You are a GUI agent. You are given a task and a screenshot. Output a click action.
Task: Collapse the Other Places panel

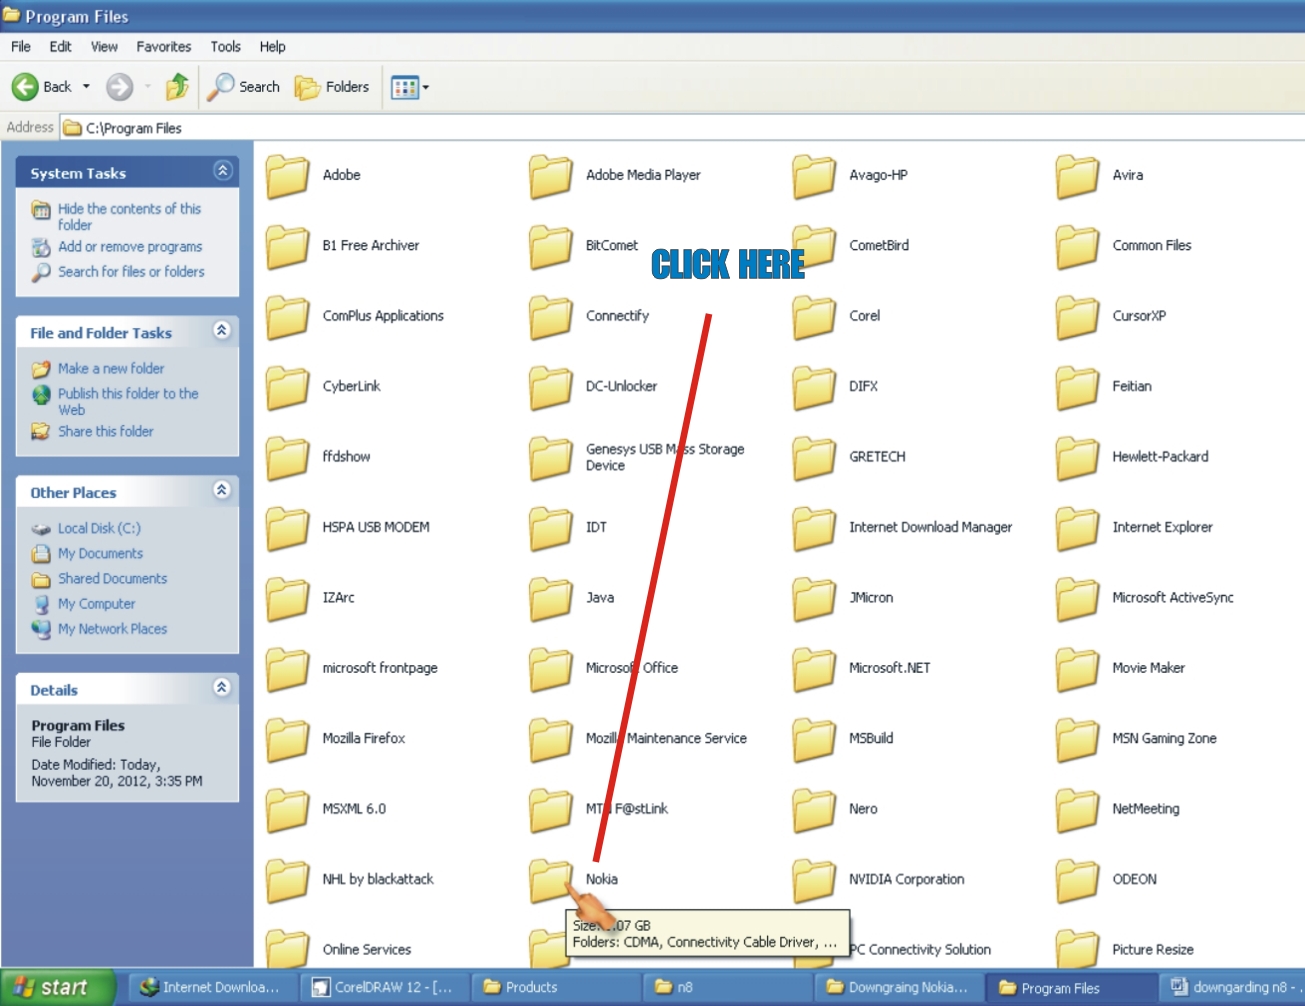223,490
